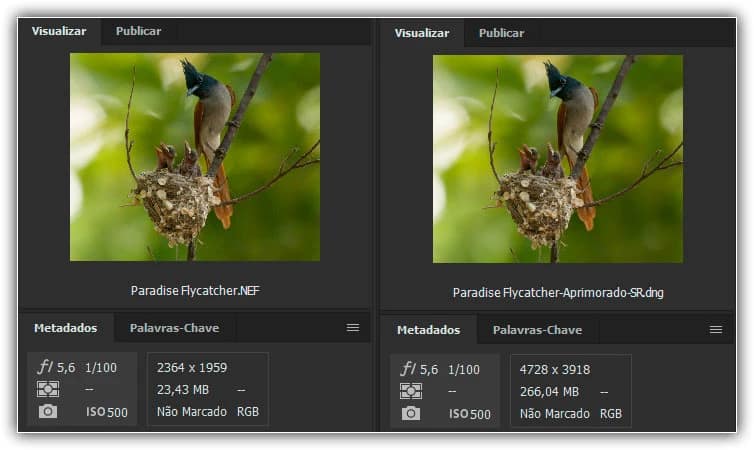Click the right panel metering mode icon
Screen dimensions: 754x450
411,391
